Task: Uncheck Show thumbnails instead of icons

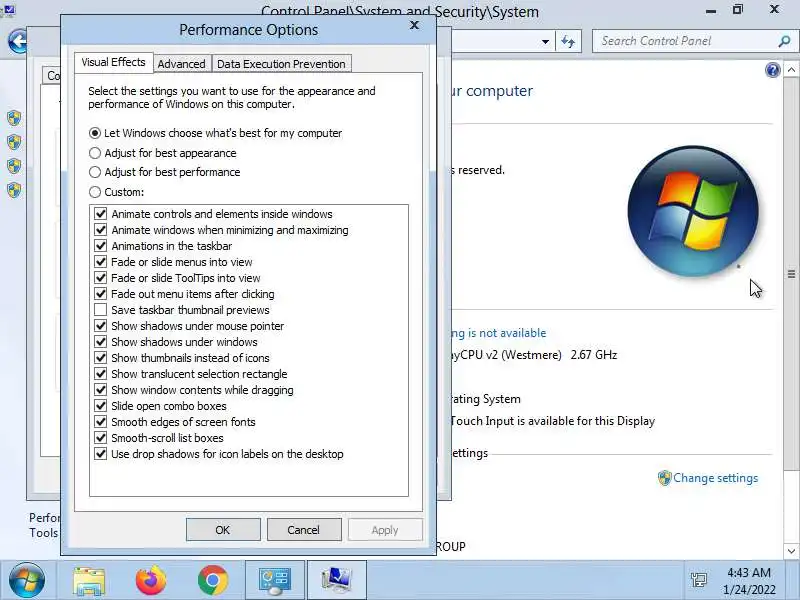Action: [101, 358]
